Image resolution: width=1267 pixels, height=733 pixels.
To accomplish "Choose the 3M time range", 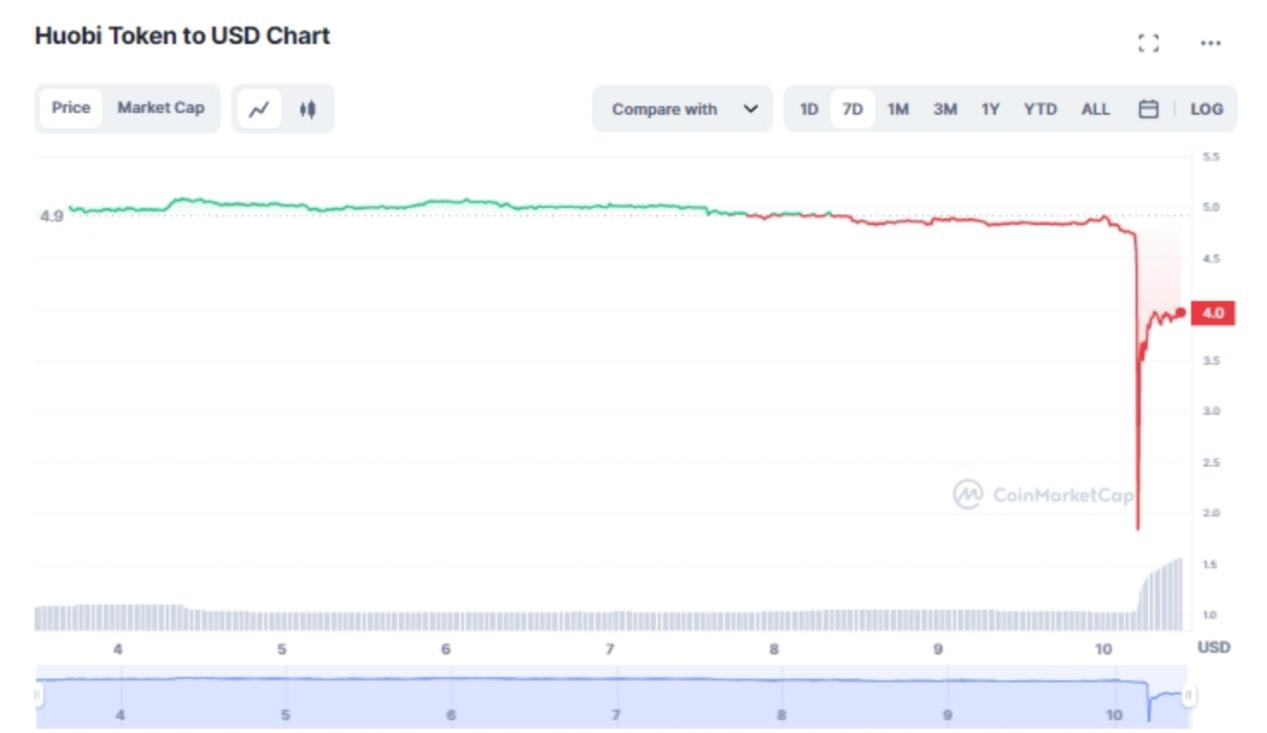I will pyautogui.click(x=944, y=109).
